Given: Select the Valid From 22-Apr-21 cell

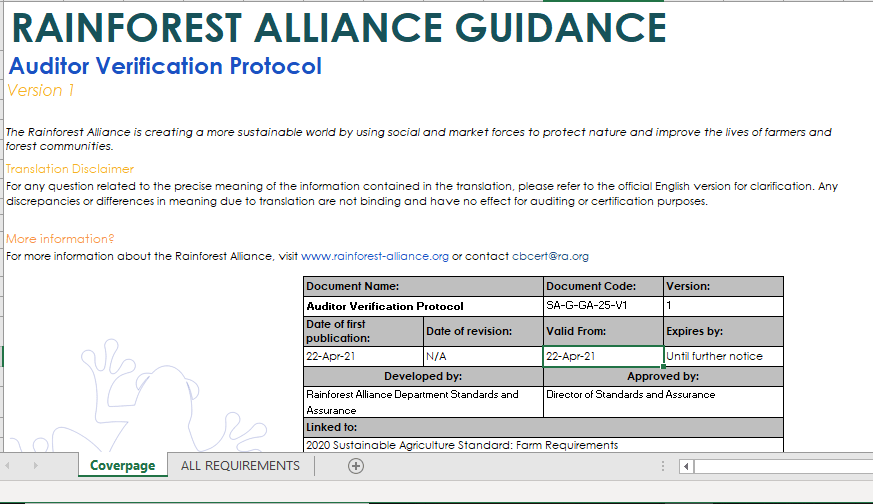Looking at the screenshot, I should pyautogui.click(x=603, y=356).
